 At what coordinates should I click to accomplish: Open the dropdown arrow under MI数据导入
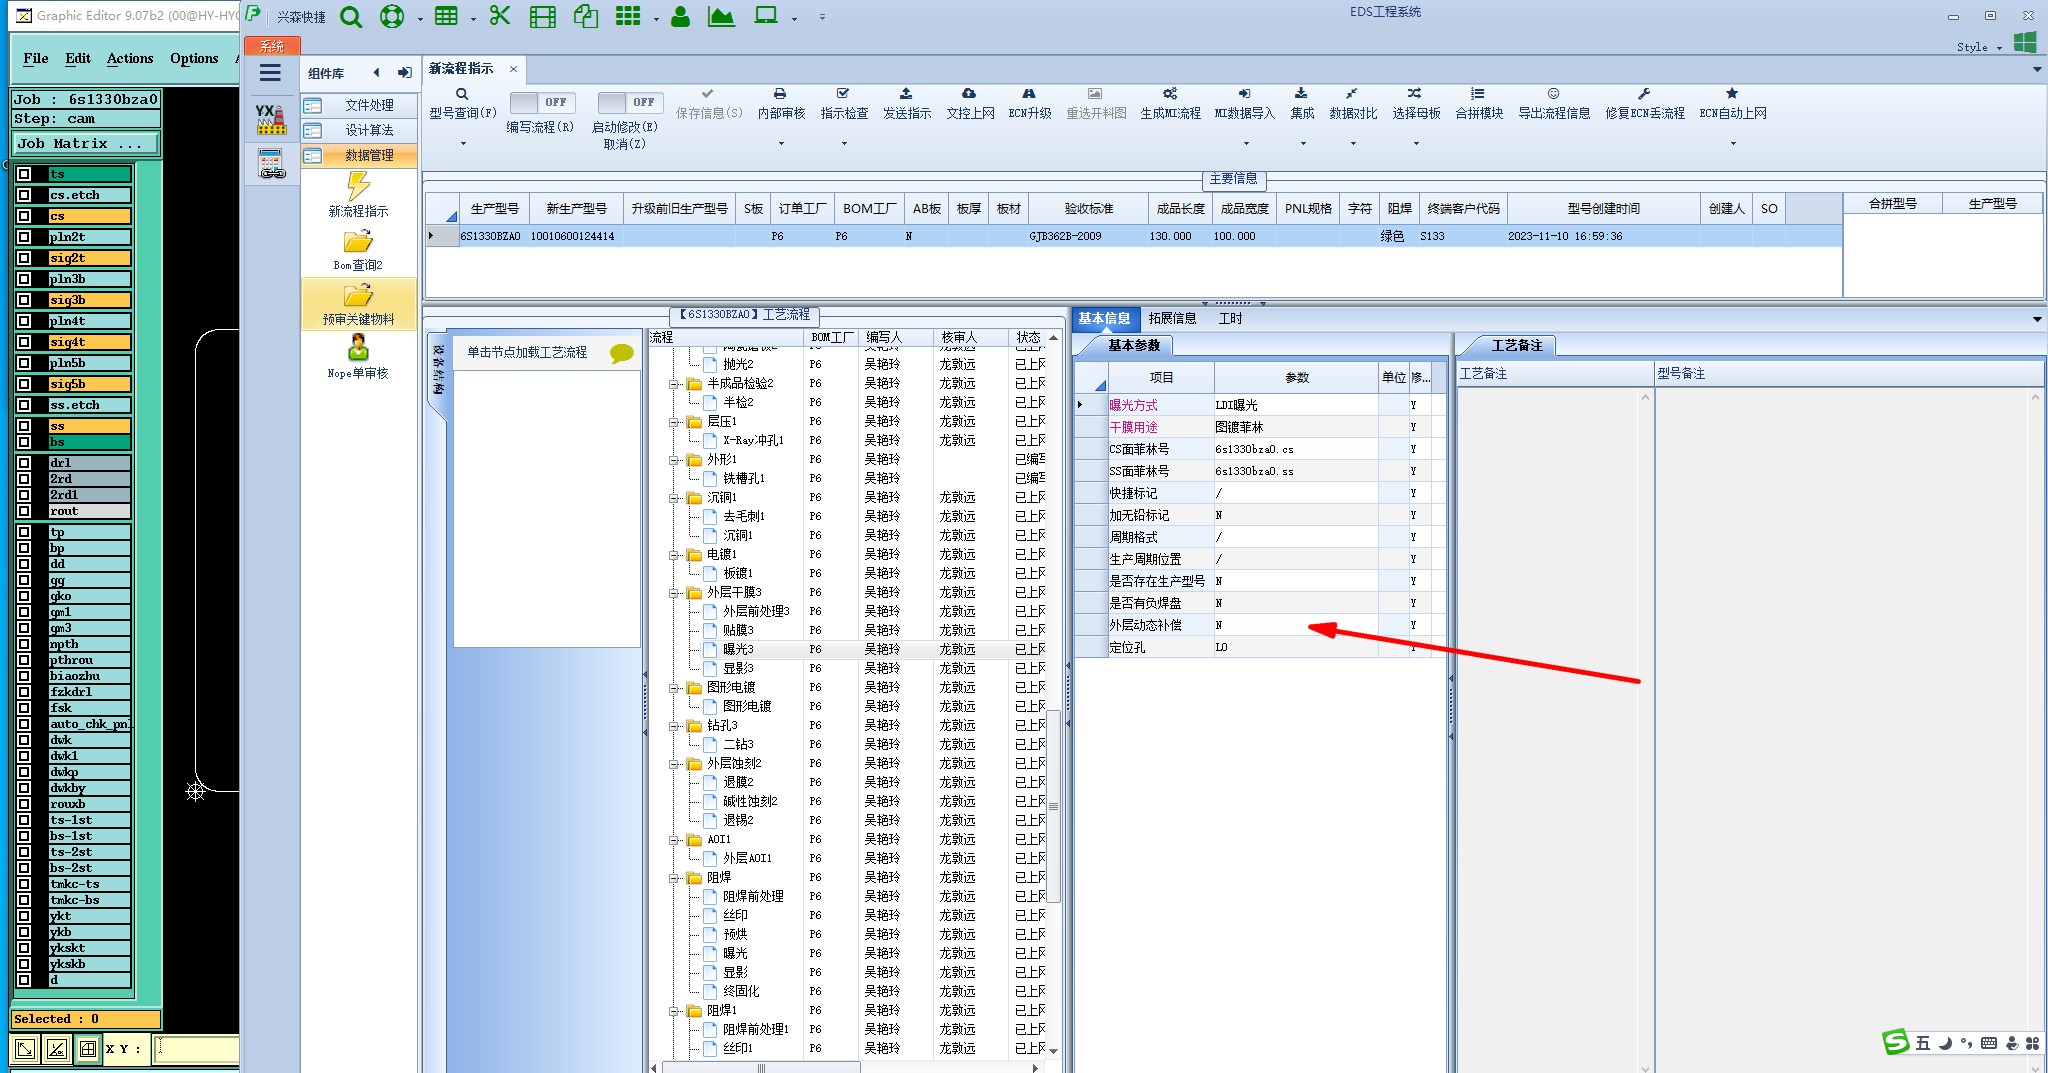1245,144
